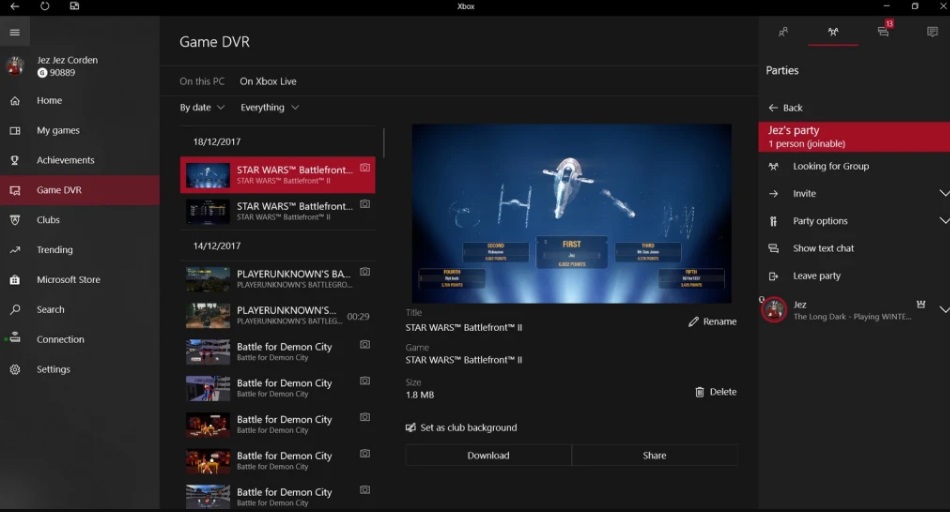Open the Parties tab icon
Image resolution: width=950 pixels, height=512 pixels.
point(833,32)
